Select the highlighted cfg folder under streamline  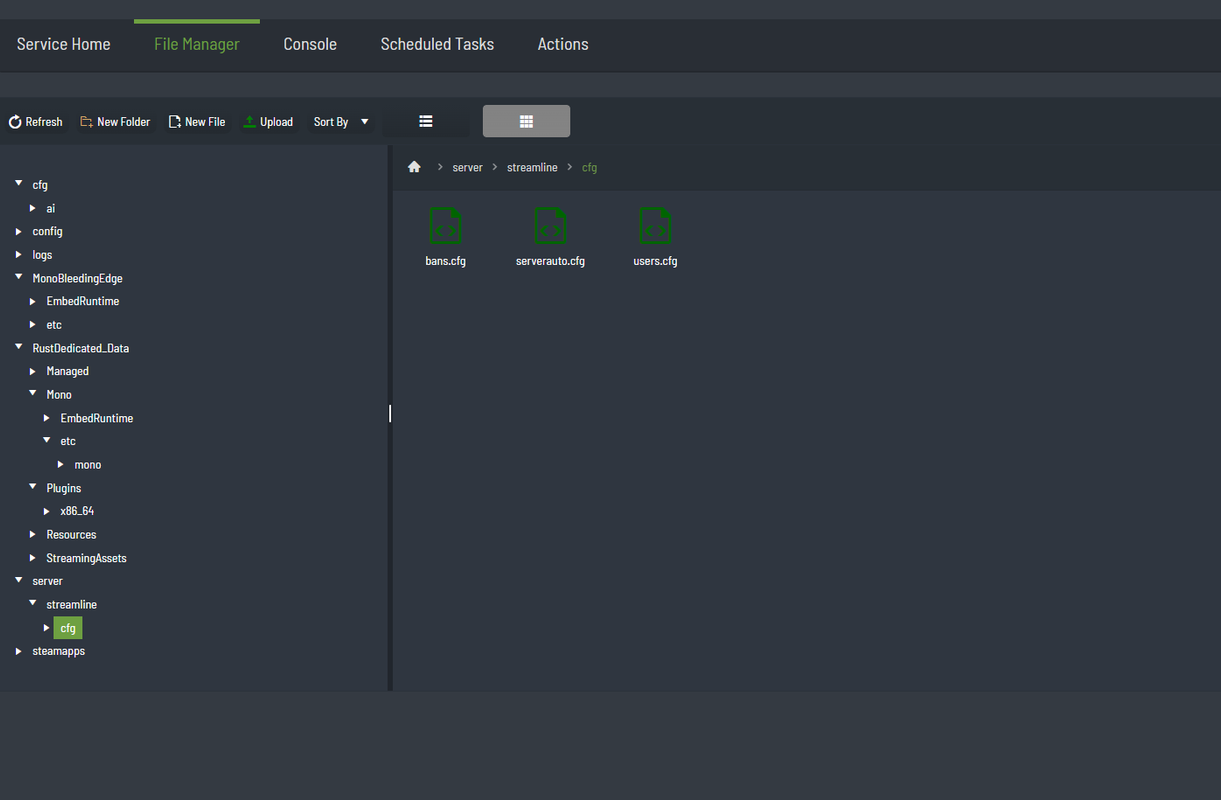68,628
